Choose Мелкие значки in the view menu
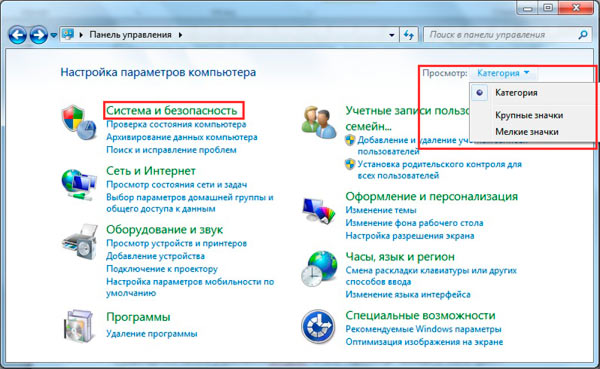 pos(527,132)
